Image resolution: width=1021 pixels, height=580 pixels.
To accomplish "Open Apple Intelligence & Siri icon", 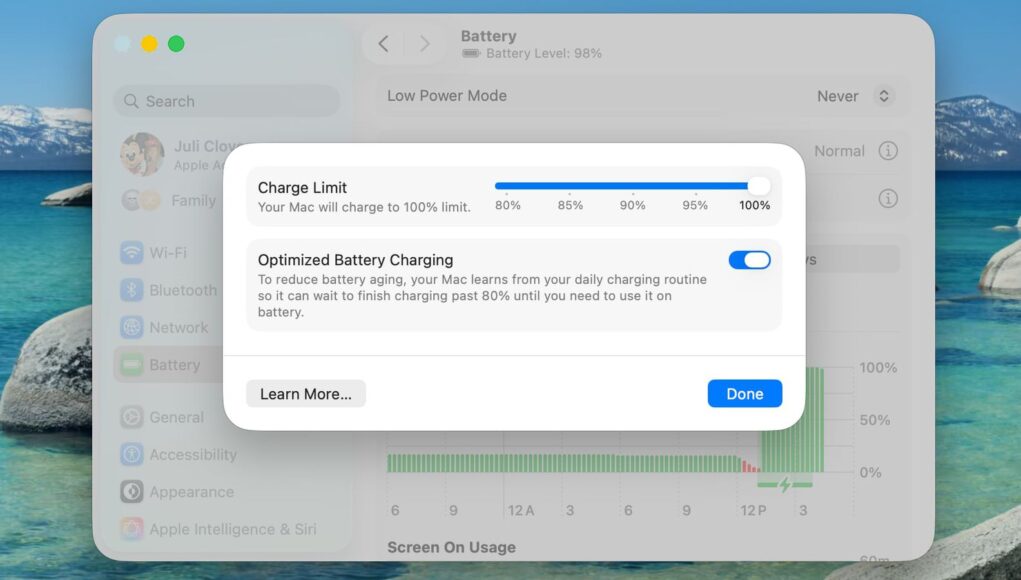I will [132, 529].
